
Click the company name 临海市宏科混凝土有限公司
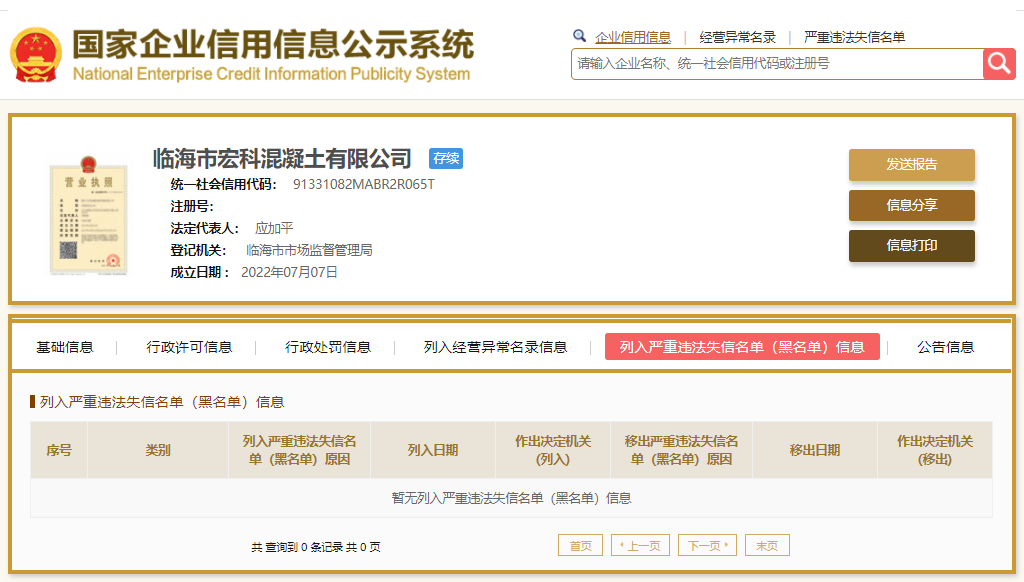pyautogui.click(x=282, y=159)
